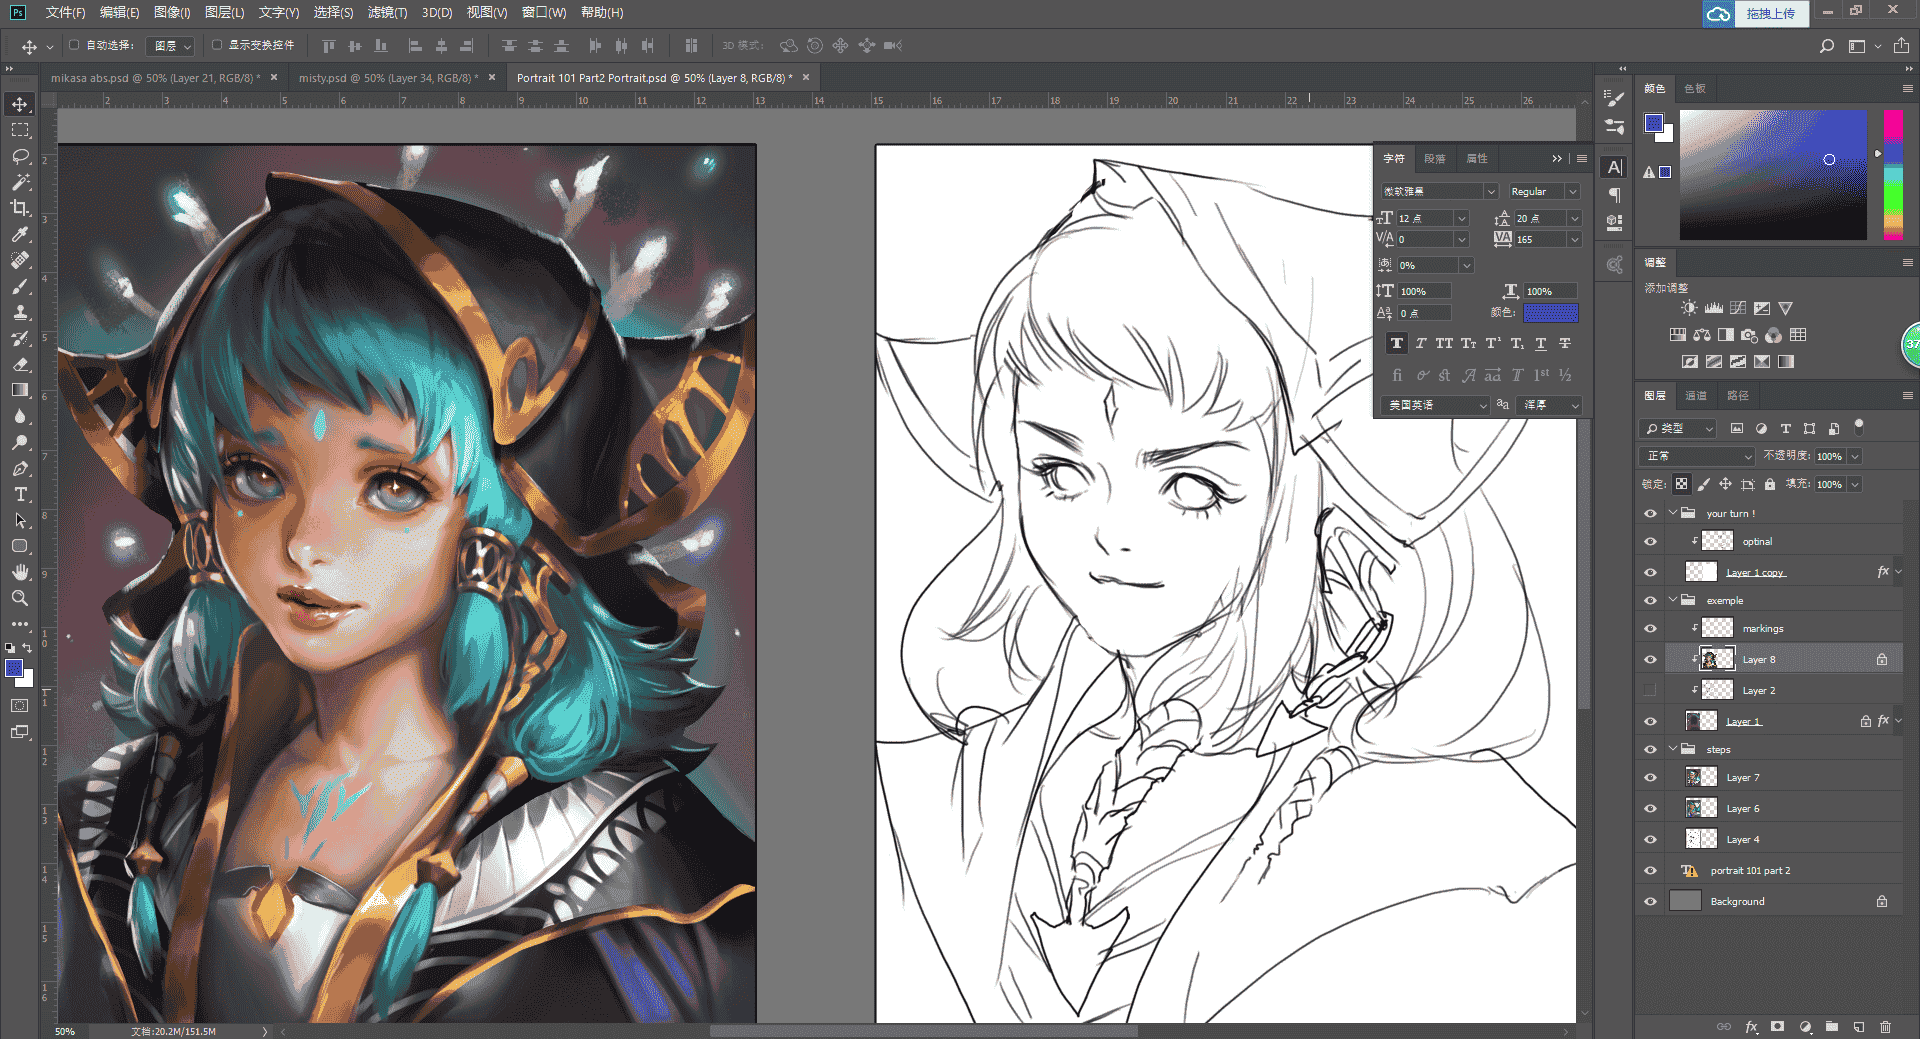Collapse the 'your turn !' group

[x=1672, y=513]
